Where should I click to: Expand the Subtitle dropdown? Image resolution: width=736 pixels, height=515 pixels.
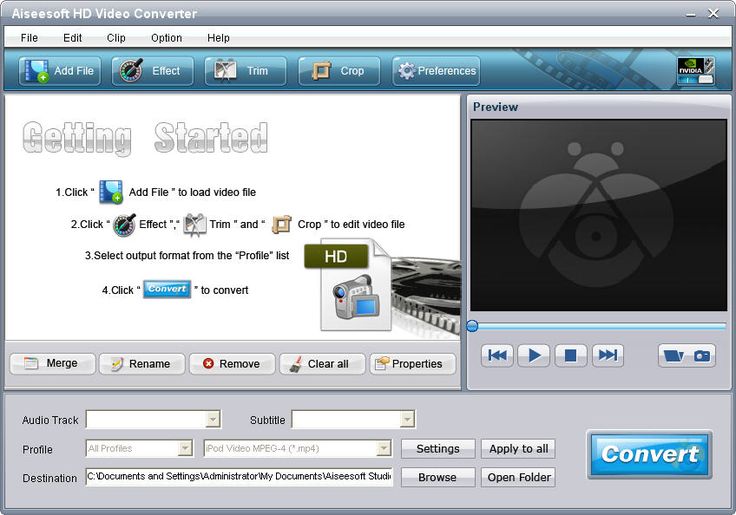click(x=406, y=419)
